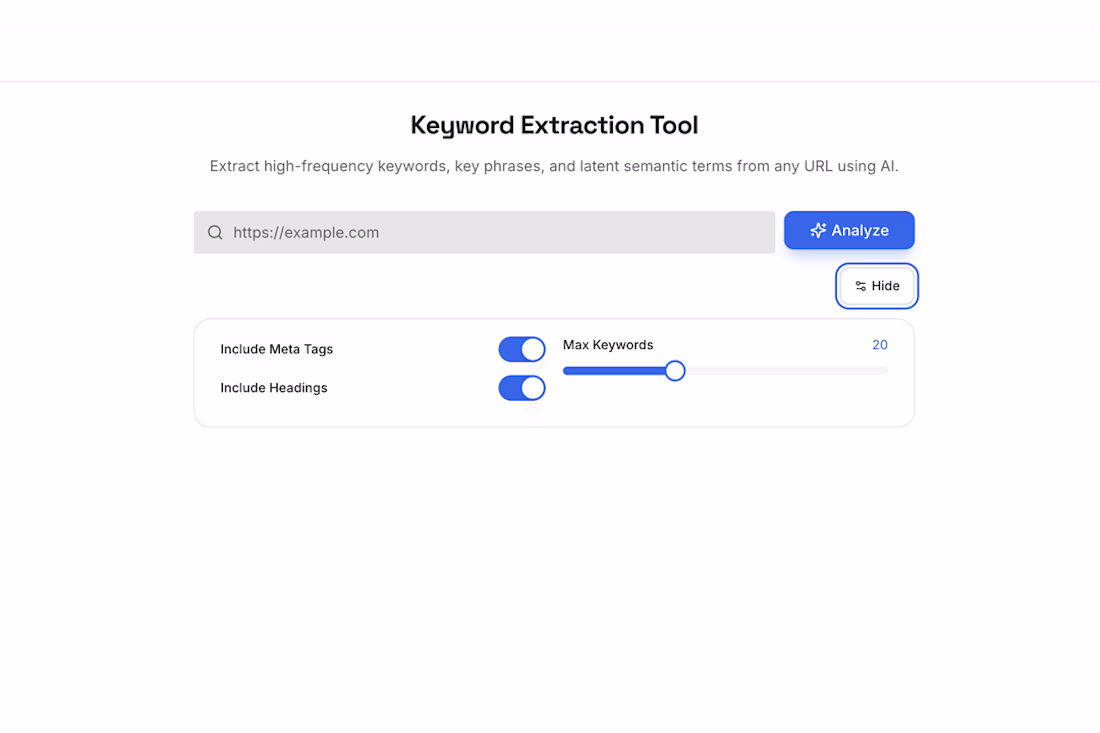This screenshot has height=733, width=1100.
Task: Click the Include Meta Tags label
Action: (276, 349)
